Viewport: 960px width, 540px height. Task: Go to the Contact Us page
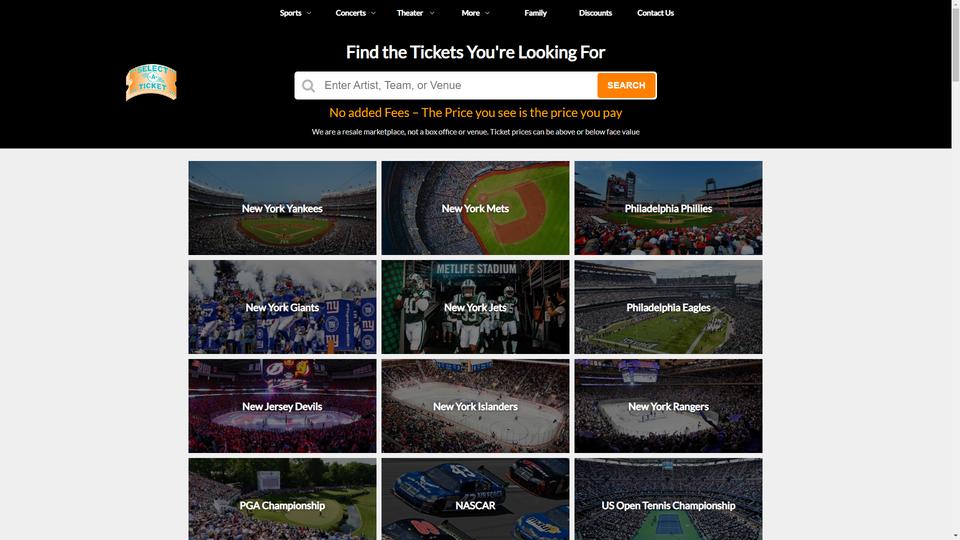(x=655, y=13)
